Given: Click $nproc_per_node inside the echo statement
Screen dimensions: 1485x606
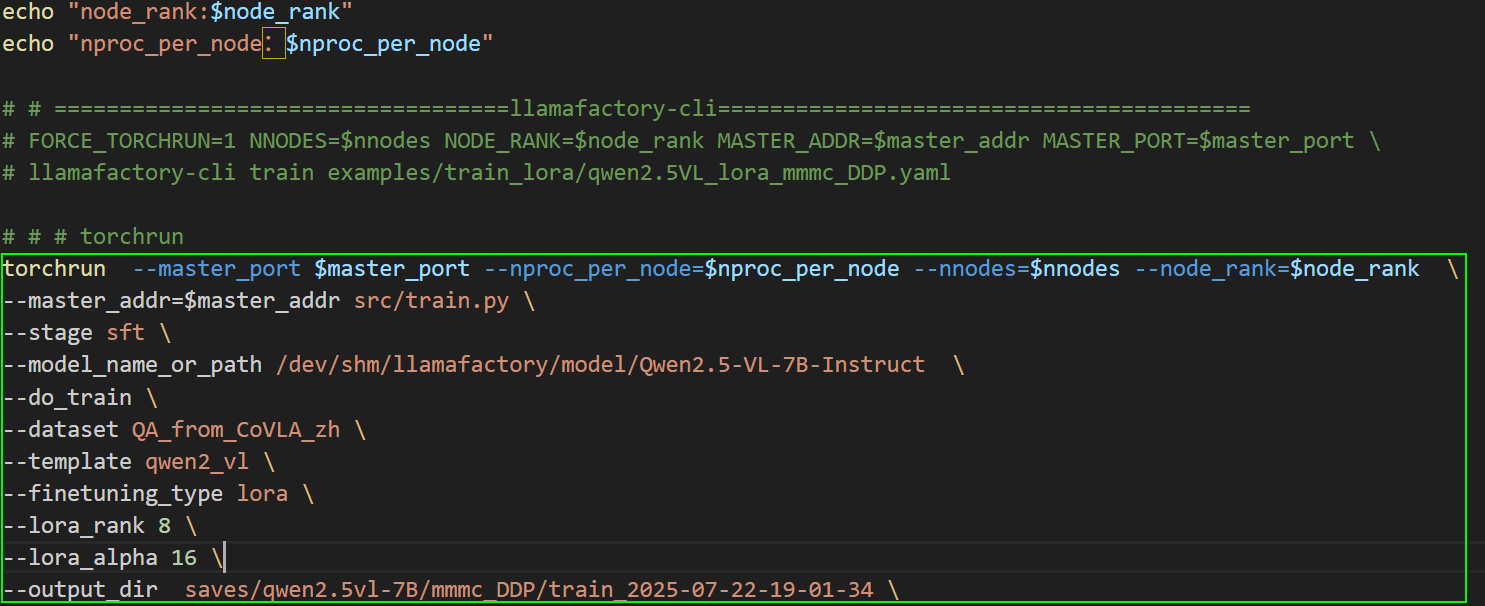Looking at the screenshot, I should tap(382, 45).
